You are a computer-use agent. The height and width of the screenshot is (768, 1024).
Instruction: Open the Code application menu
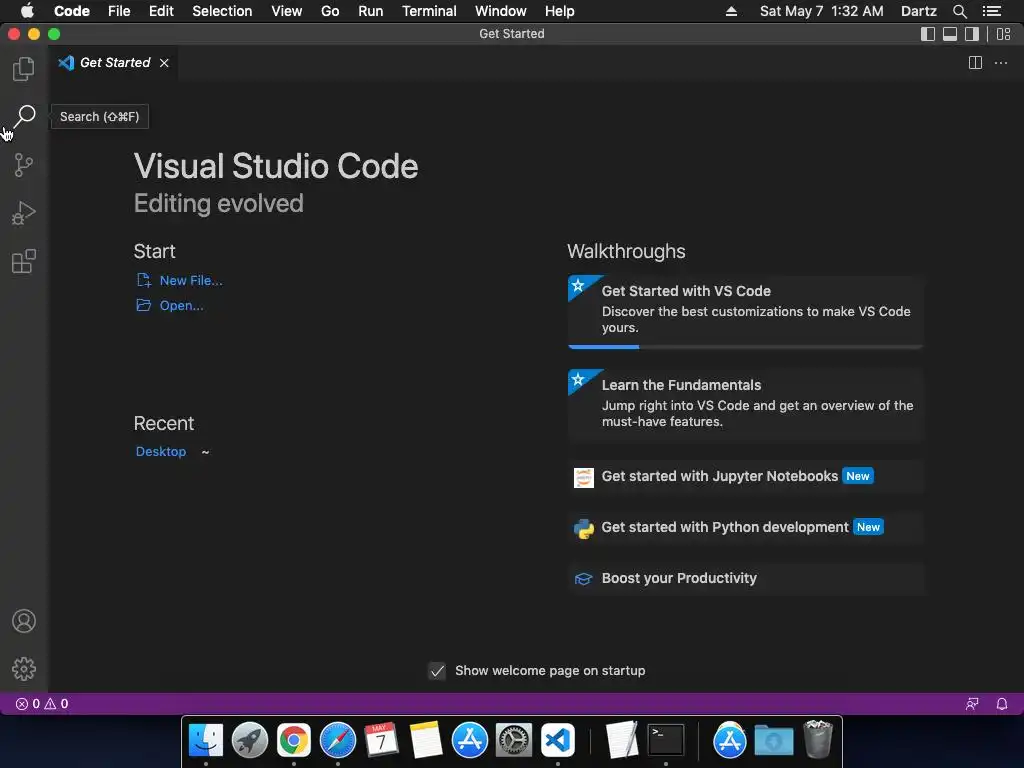(x=72, y=11)
